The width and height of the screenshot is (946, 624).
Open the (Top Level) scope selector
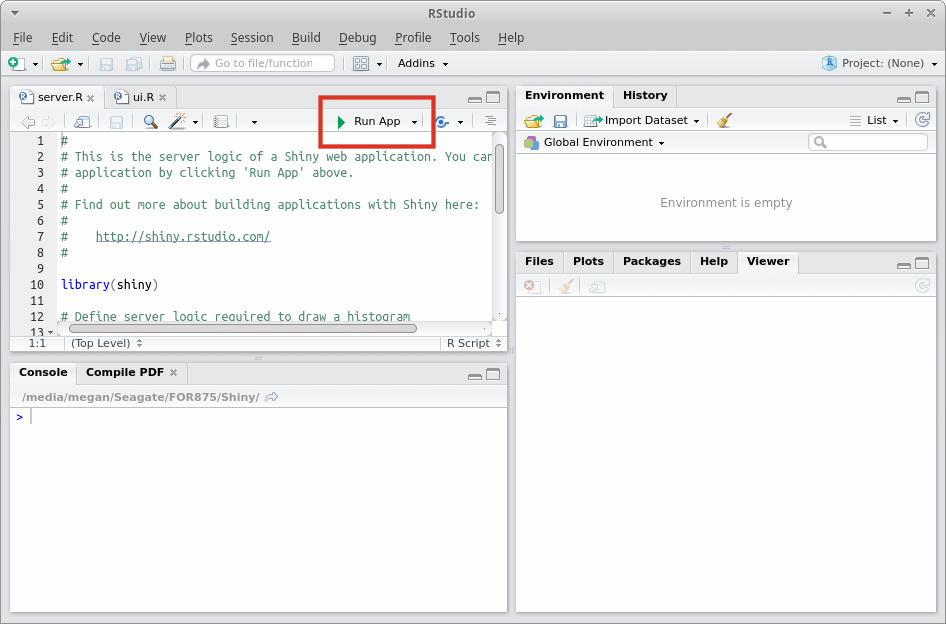click(107, 343)
